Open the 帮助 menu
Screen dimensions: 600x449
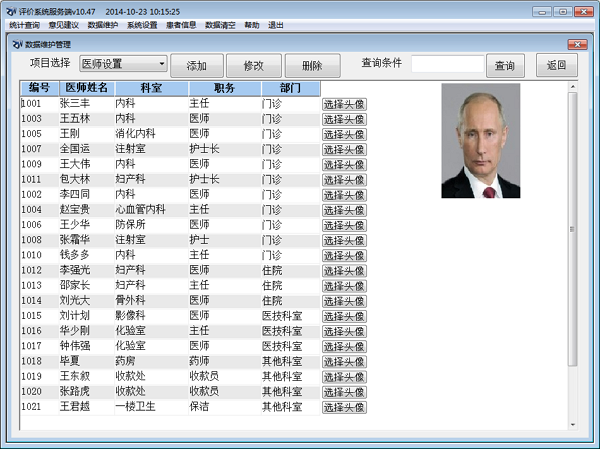252,25
